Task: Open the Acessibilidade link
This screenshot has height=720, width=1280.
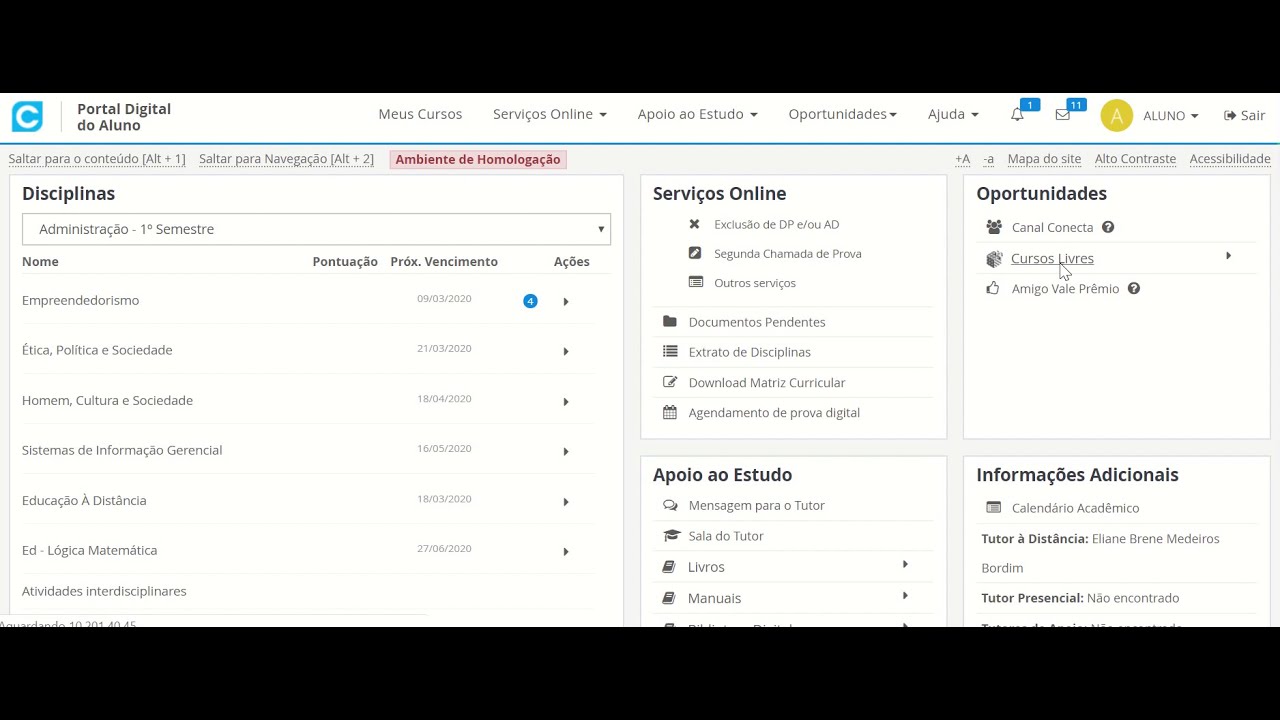Action: pos(1230,159)
